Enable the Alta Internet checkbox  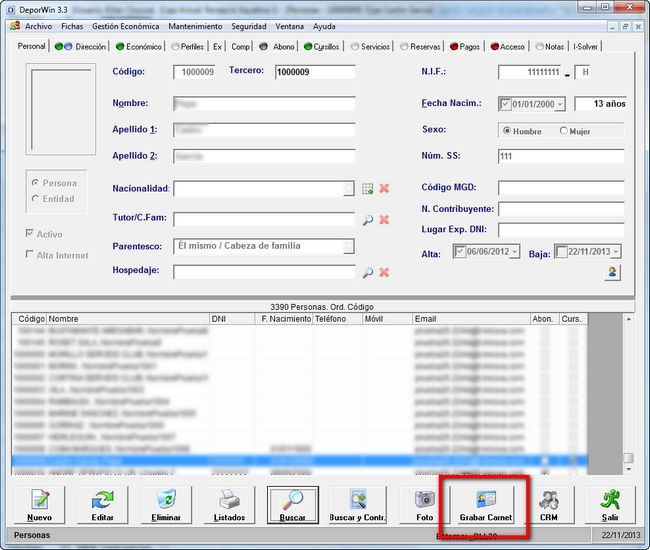coord(29,254)
